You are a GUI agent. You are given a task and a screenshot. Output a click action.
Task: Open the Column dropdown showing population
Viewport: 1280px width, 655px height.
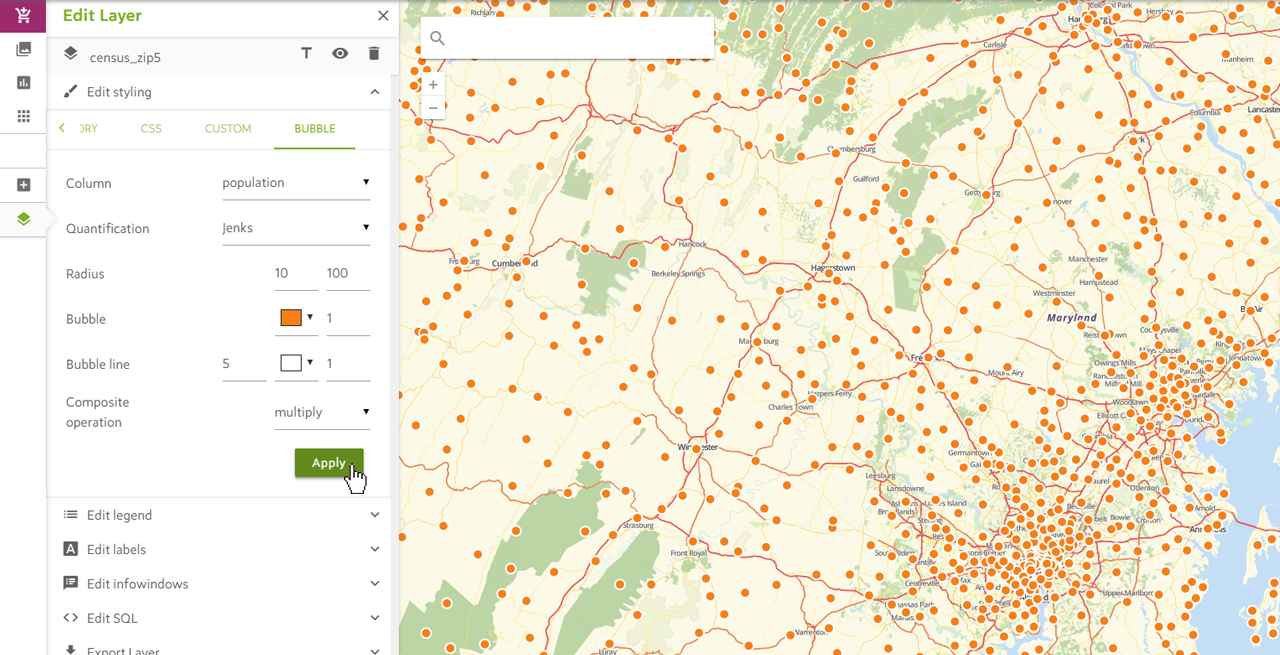coord(296,183)
